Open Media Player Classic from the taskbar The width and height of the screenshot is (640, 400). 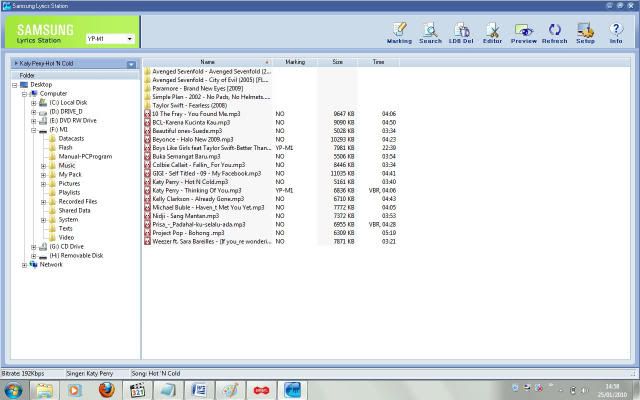coord(138,390)
